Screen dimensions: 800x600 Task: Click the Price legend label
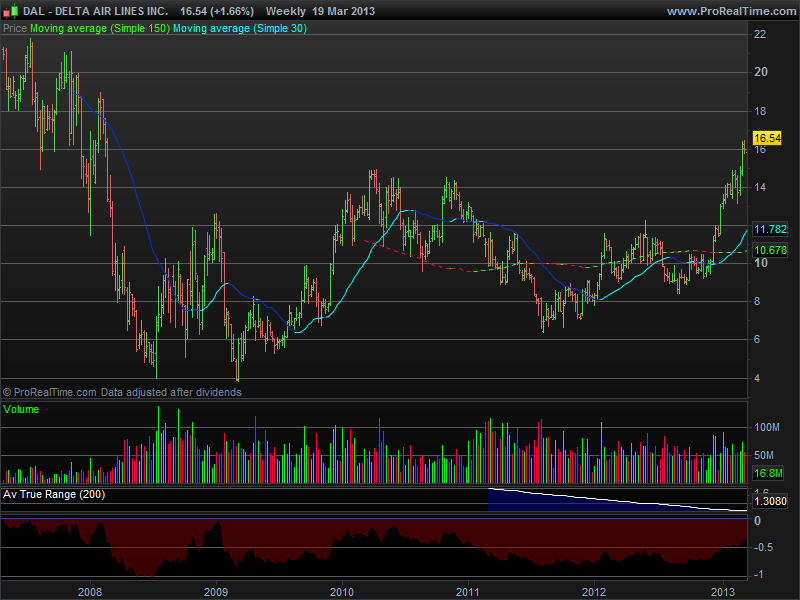coord(15,29)
